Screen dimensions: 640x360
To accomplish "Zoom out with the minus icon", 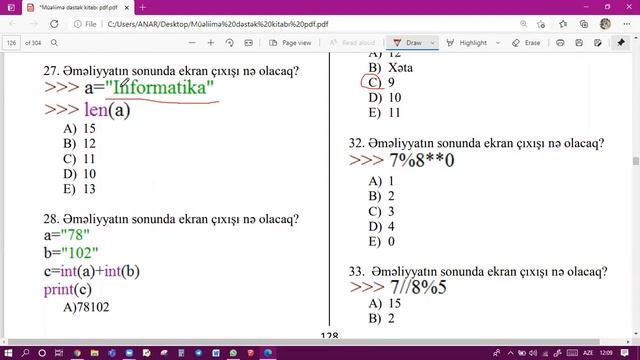I will coord(192,43).
